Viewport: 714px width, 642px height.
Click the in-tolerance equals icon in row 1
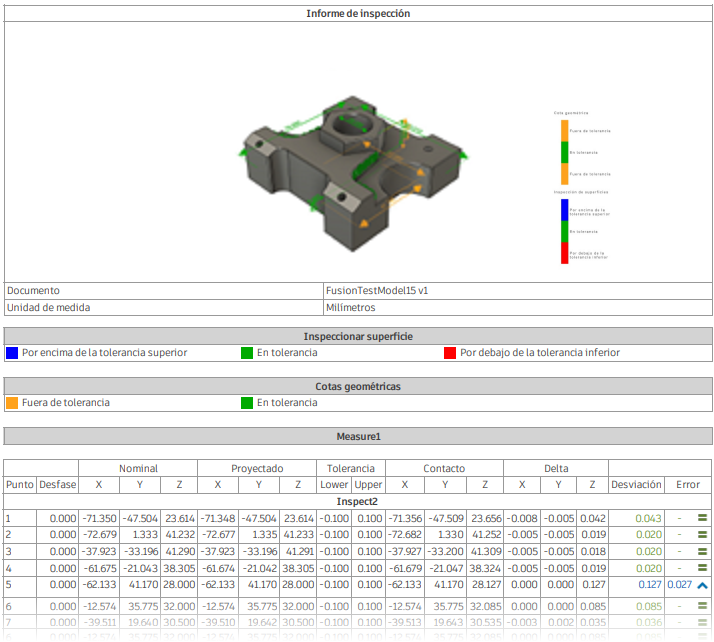click(702, 517)
